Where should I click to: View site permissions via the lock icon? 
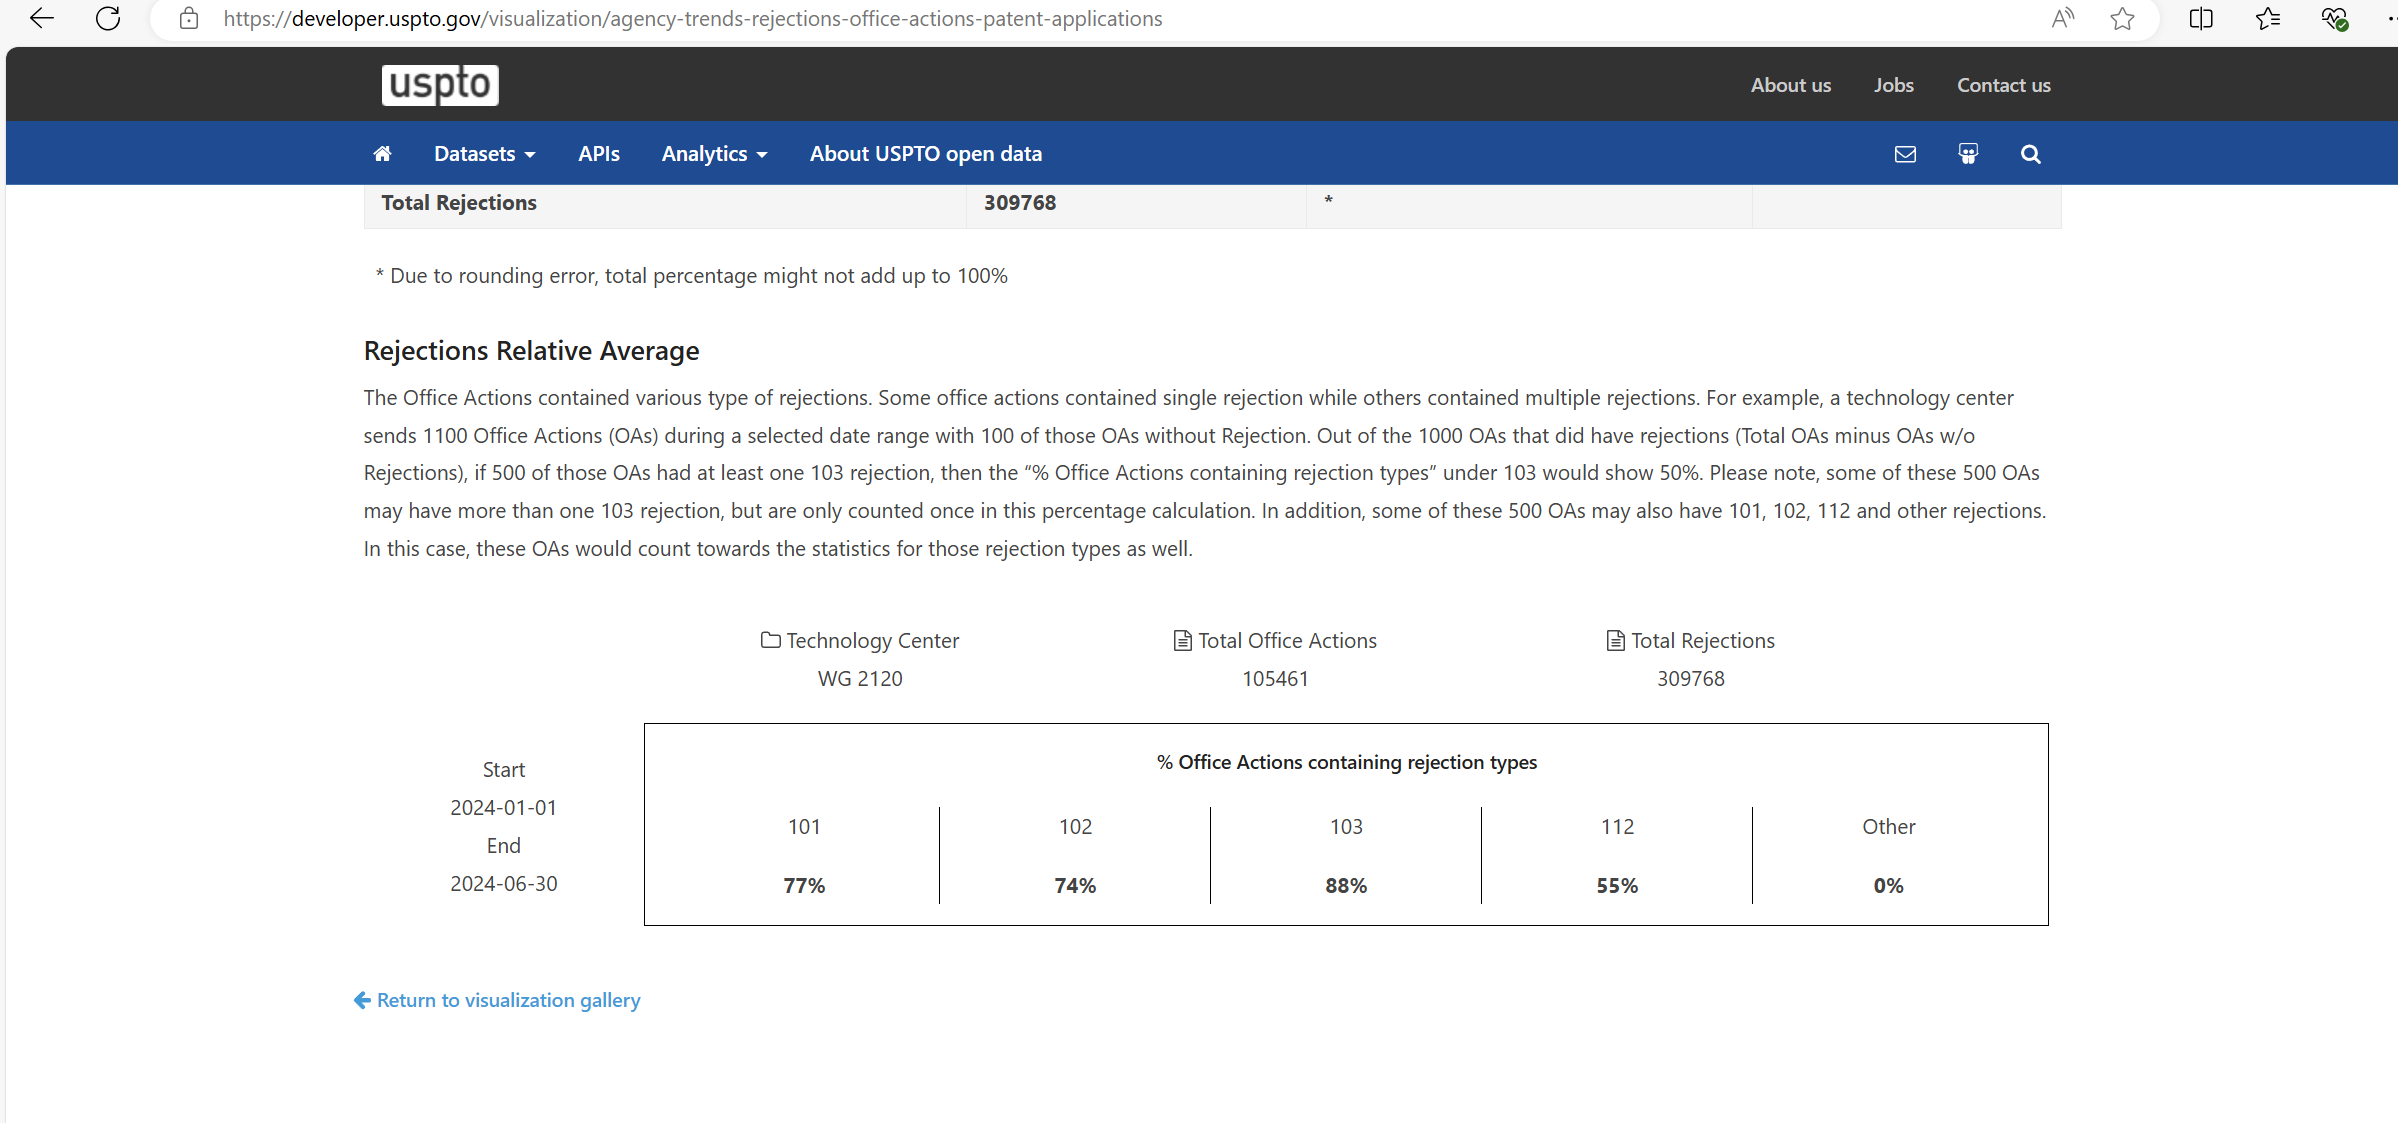point(188,18)
